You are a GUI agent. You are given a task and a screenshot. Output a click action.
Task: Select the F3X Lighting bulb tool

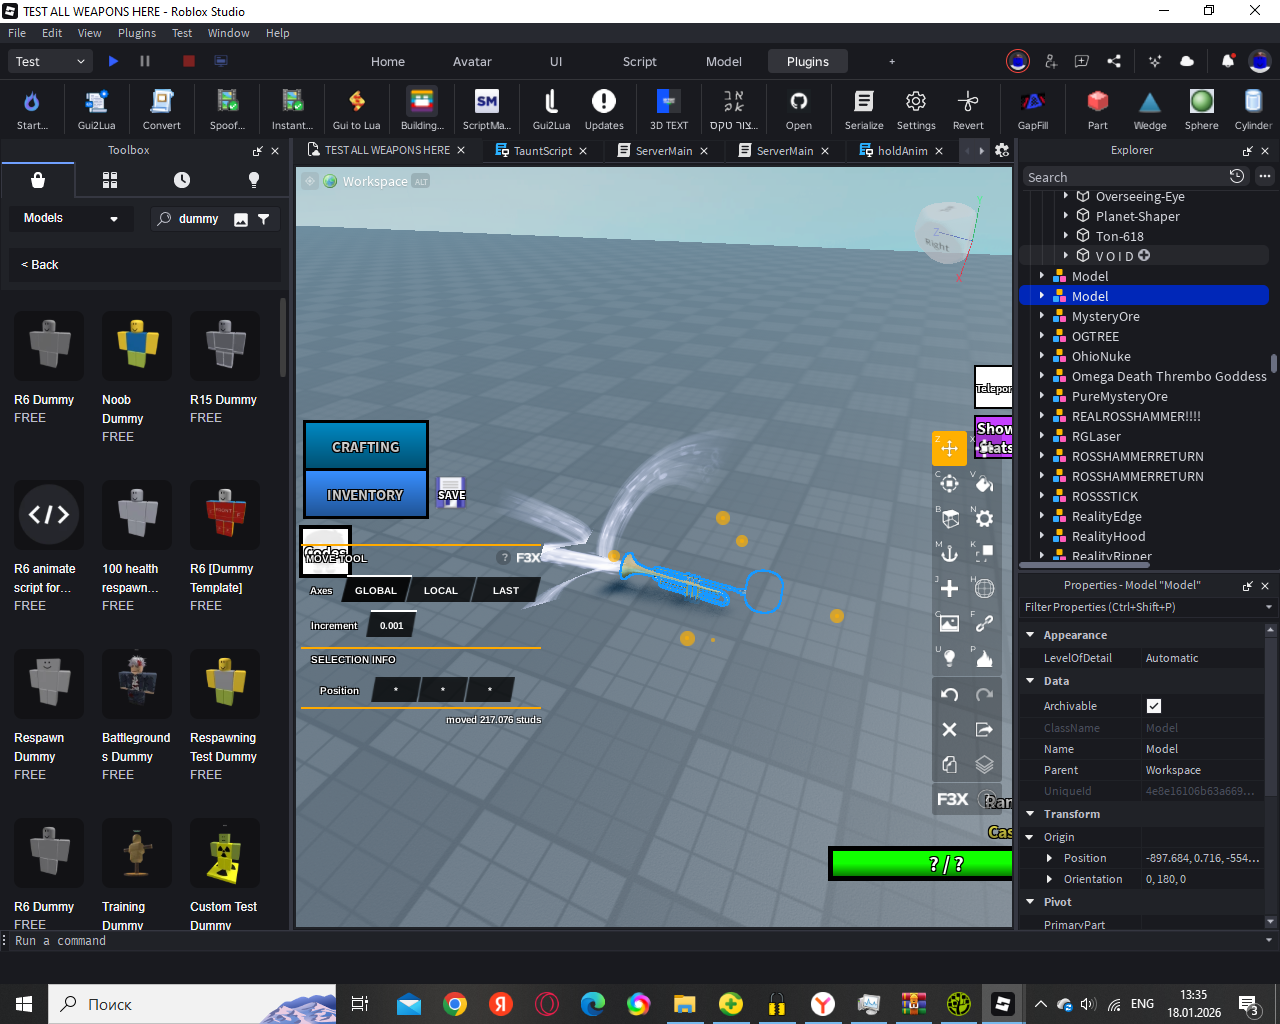949,658
